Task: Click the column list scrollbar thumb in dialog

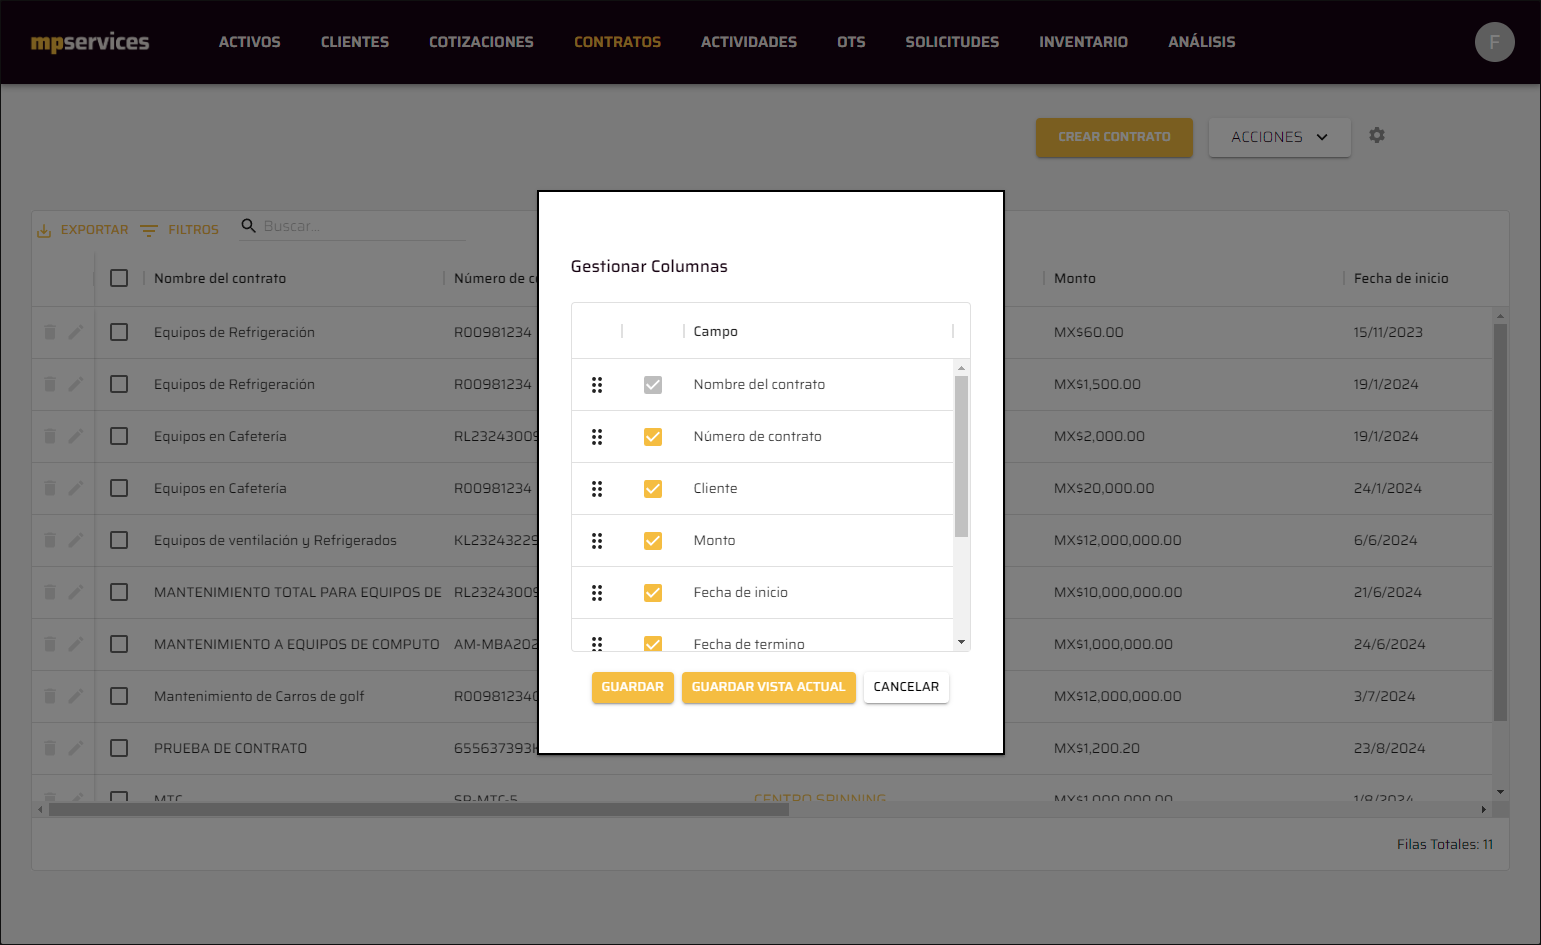Action: (x=961, y=456)
